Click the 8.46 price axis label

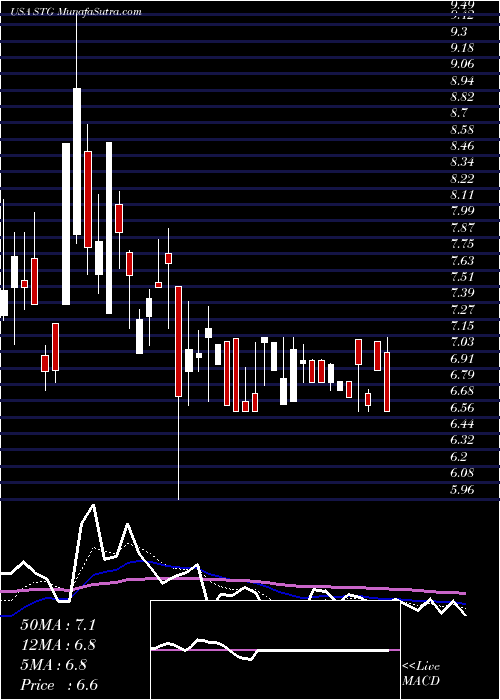462,146
